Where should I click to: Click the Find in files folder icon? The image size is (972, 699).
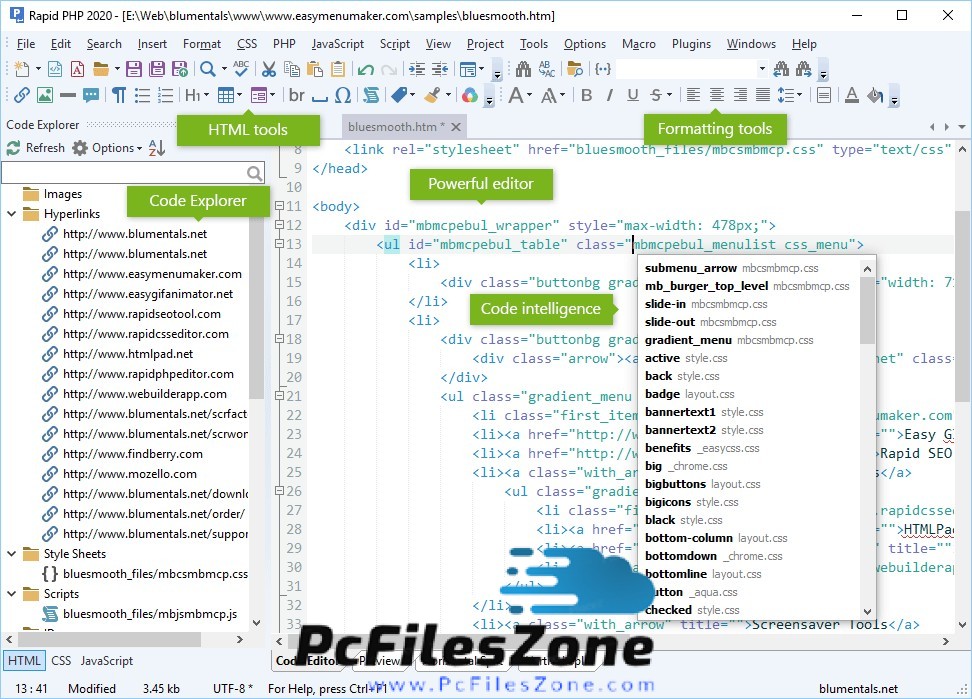pos(575,69)
